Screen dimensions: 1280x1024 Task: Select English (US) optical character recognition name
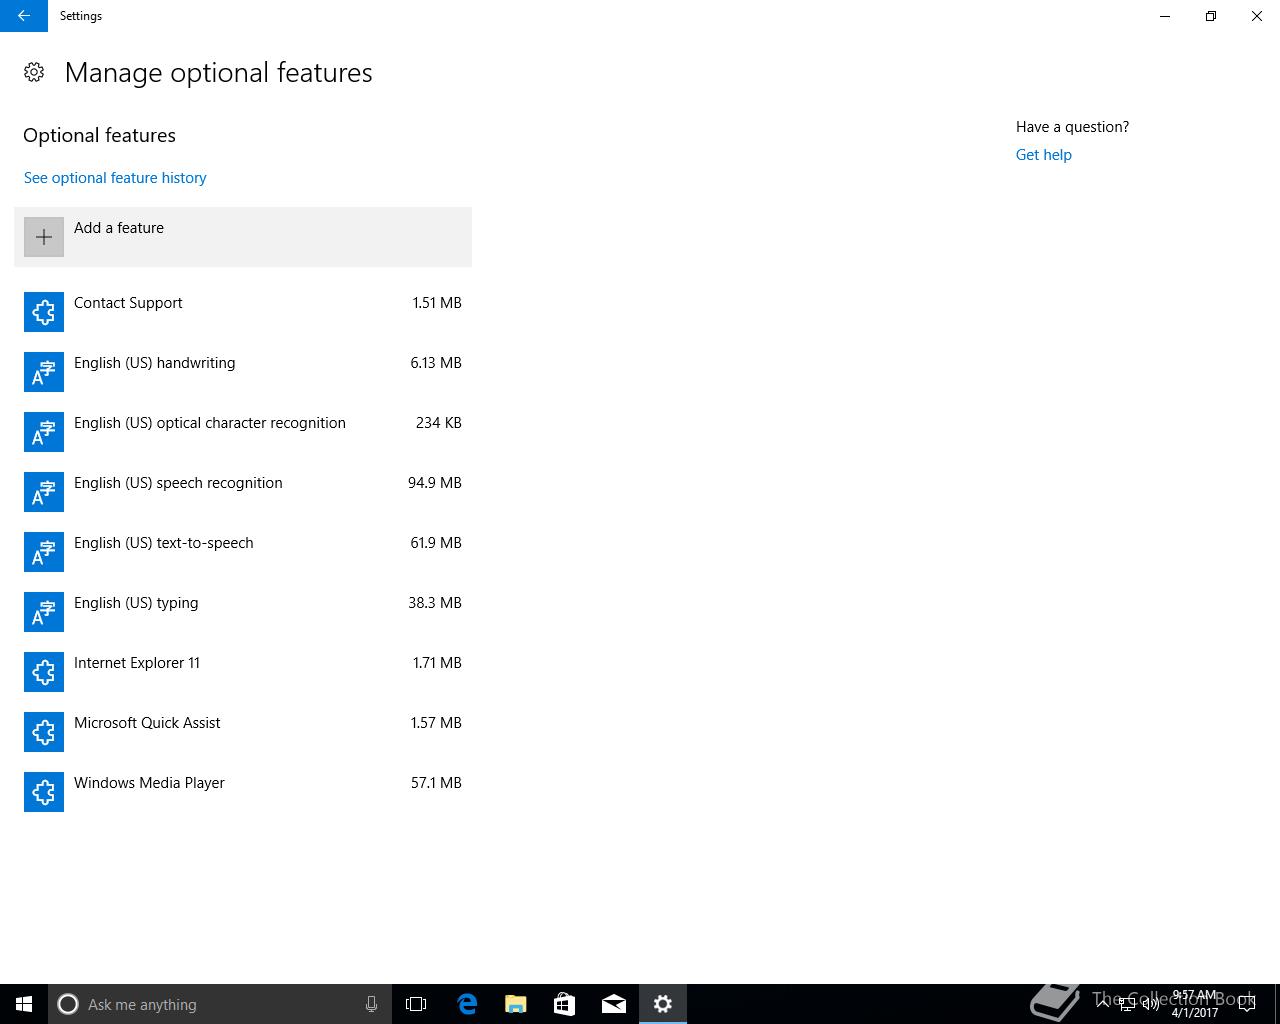210,423
